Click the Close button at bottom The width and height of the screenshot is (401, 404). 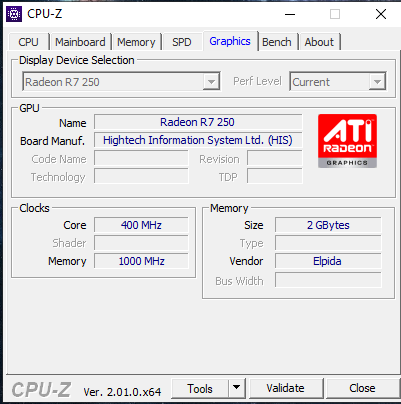pyautogui.click(x=362, y=388)
